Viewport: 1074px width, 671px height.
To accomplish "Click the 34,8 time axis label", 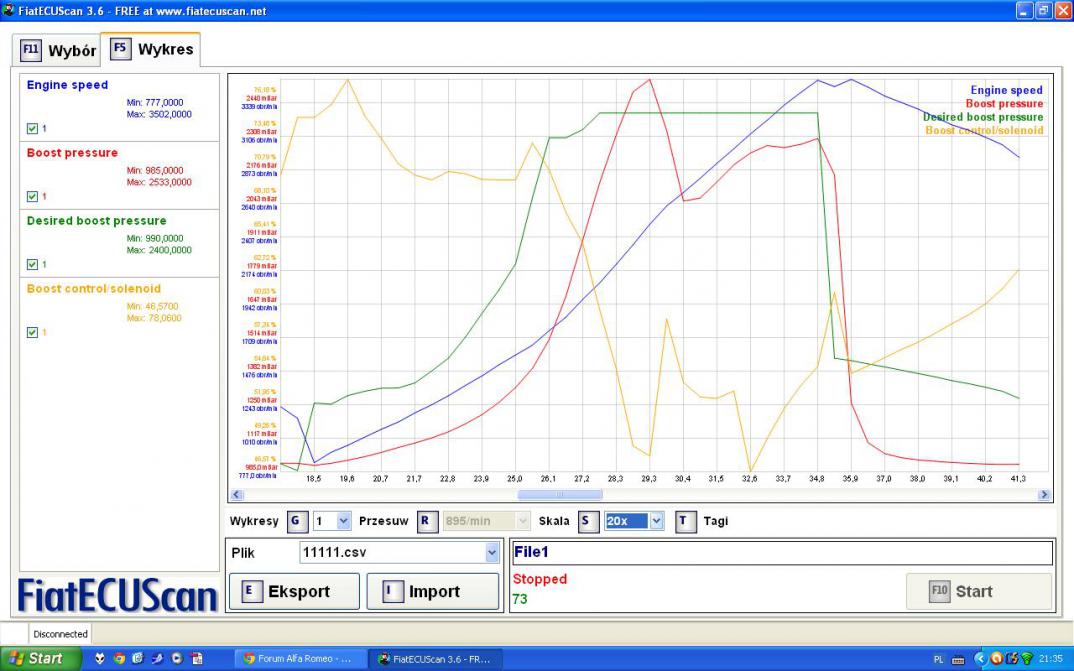I will click(x=816, y=479).
